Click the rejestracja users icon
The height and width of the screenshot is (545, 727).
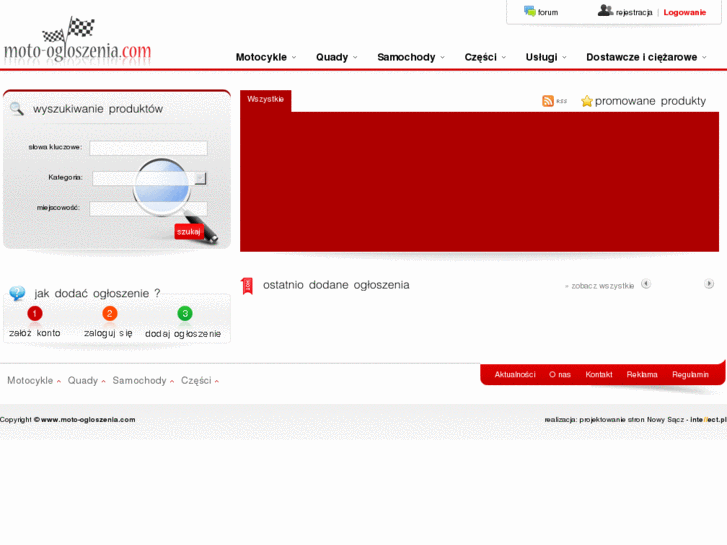pyautogui.click(x=605, y=10)
